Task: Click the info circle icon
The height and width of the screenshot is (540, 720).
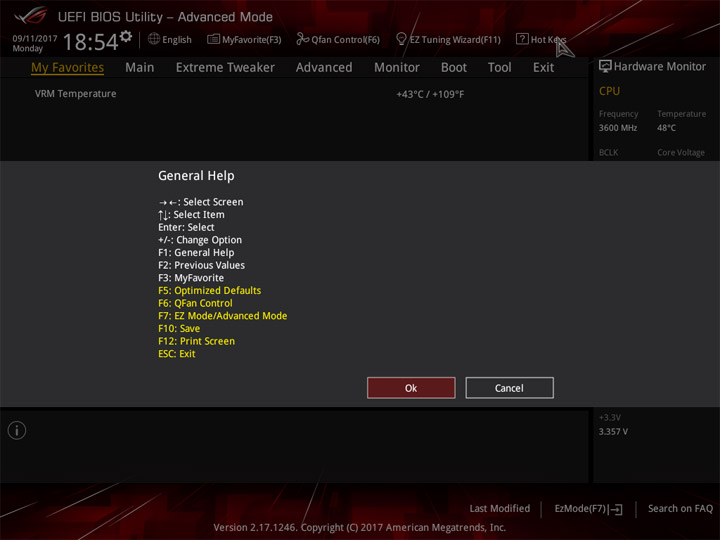Action: tap(17, 430)
